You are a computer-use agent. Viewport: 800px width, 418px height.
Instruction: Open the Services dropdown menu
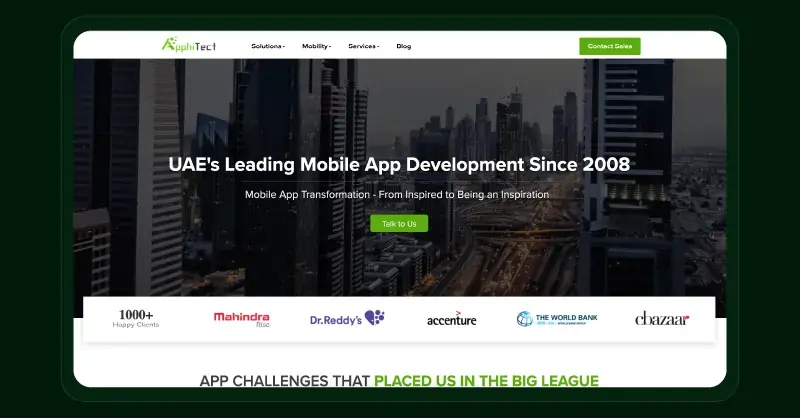tap(363, 46)
